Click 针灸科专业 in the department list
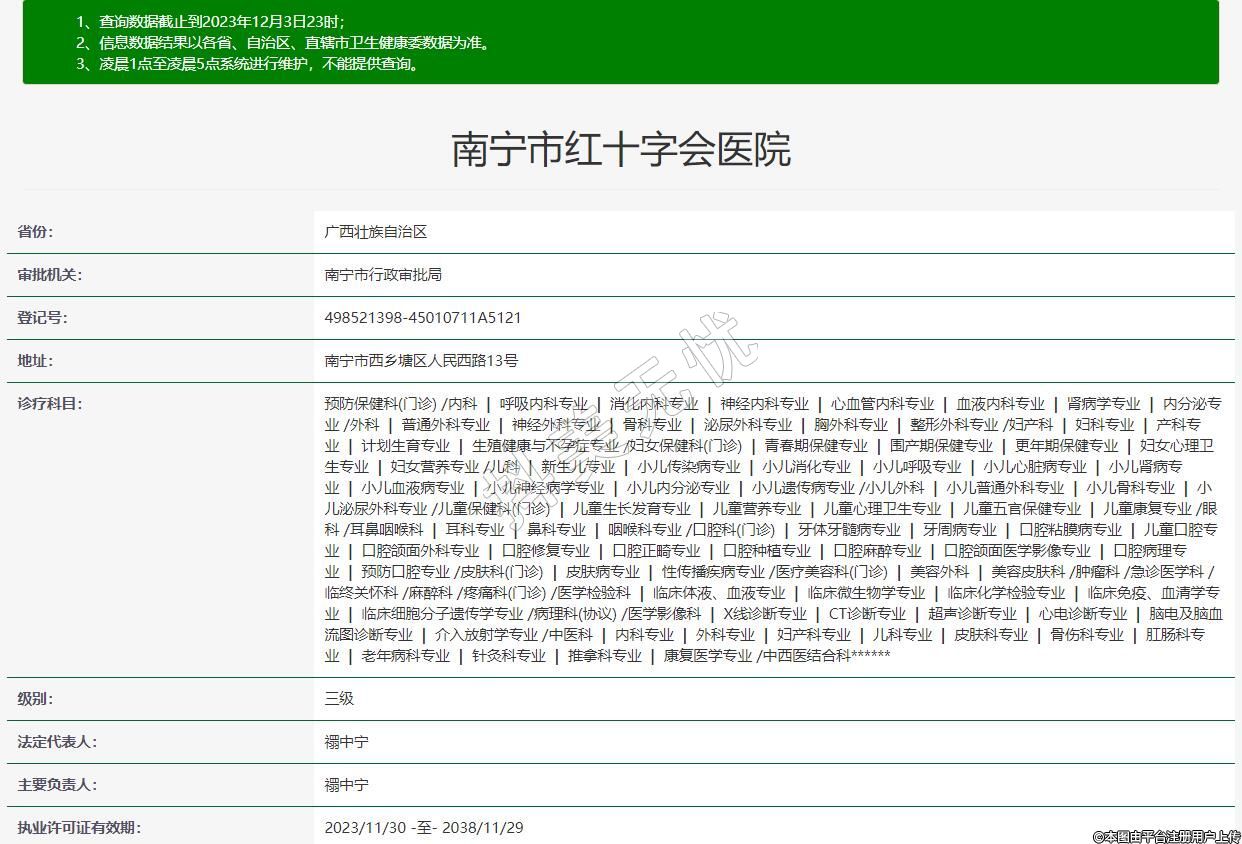Viewport: 1242px width, 844px height. 509,656
